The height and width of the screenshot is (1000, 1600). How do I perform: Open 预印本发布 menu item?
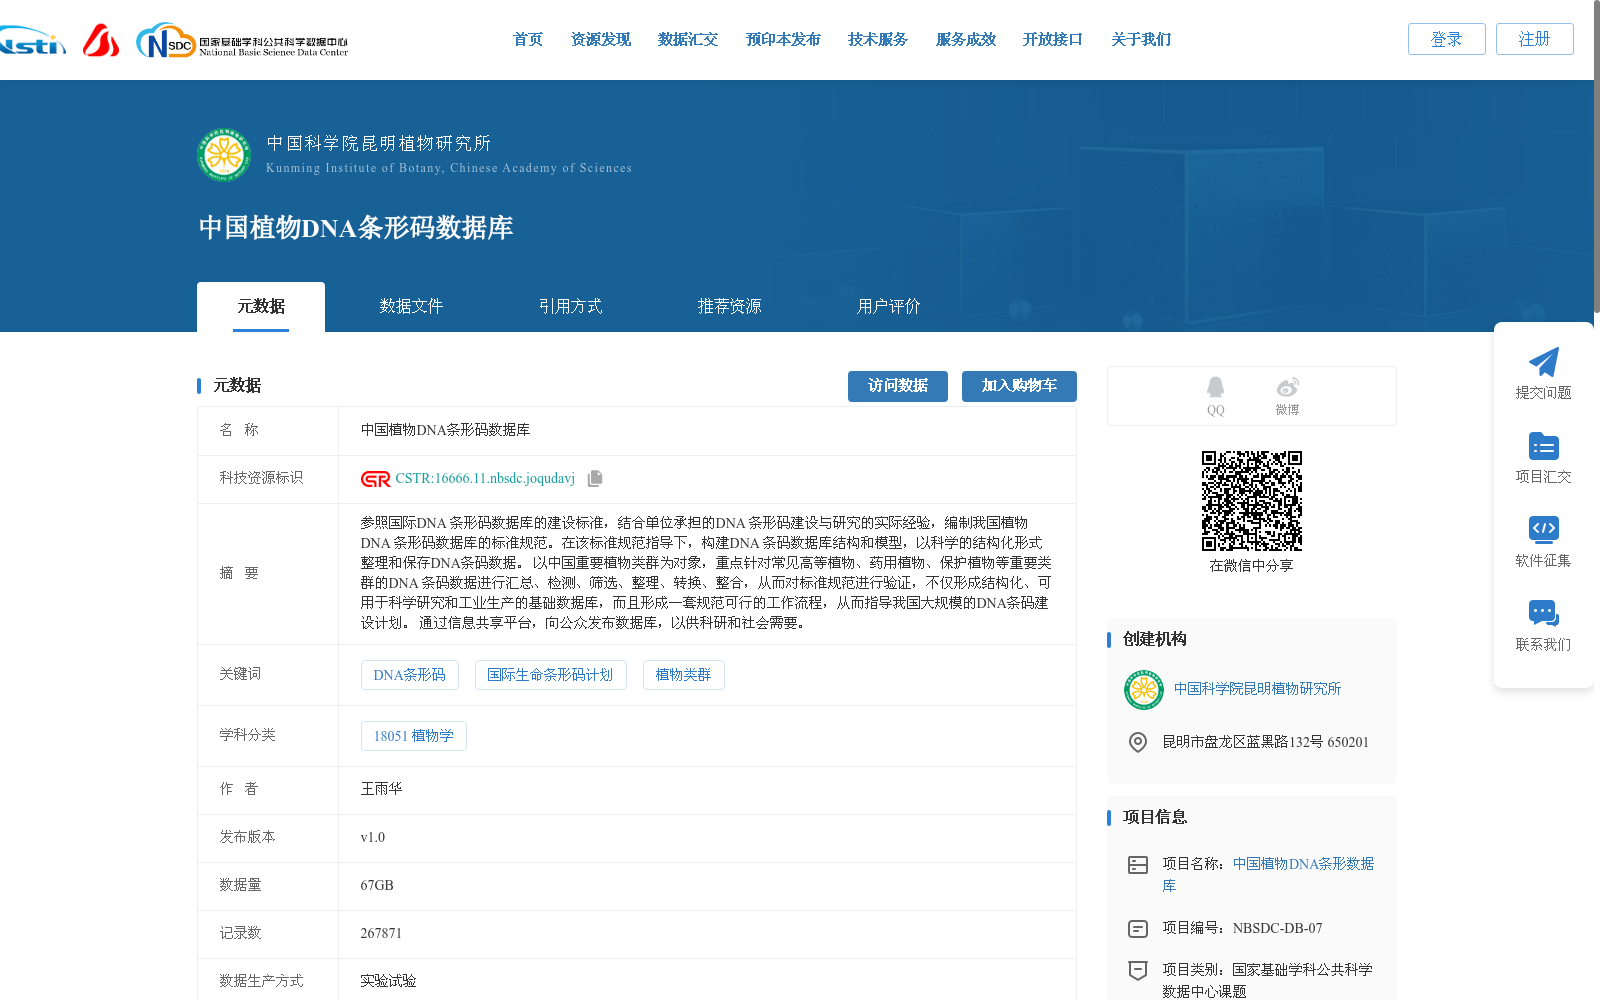[x=783, y=40]
